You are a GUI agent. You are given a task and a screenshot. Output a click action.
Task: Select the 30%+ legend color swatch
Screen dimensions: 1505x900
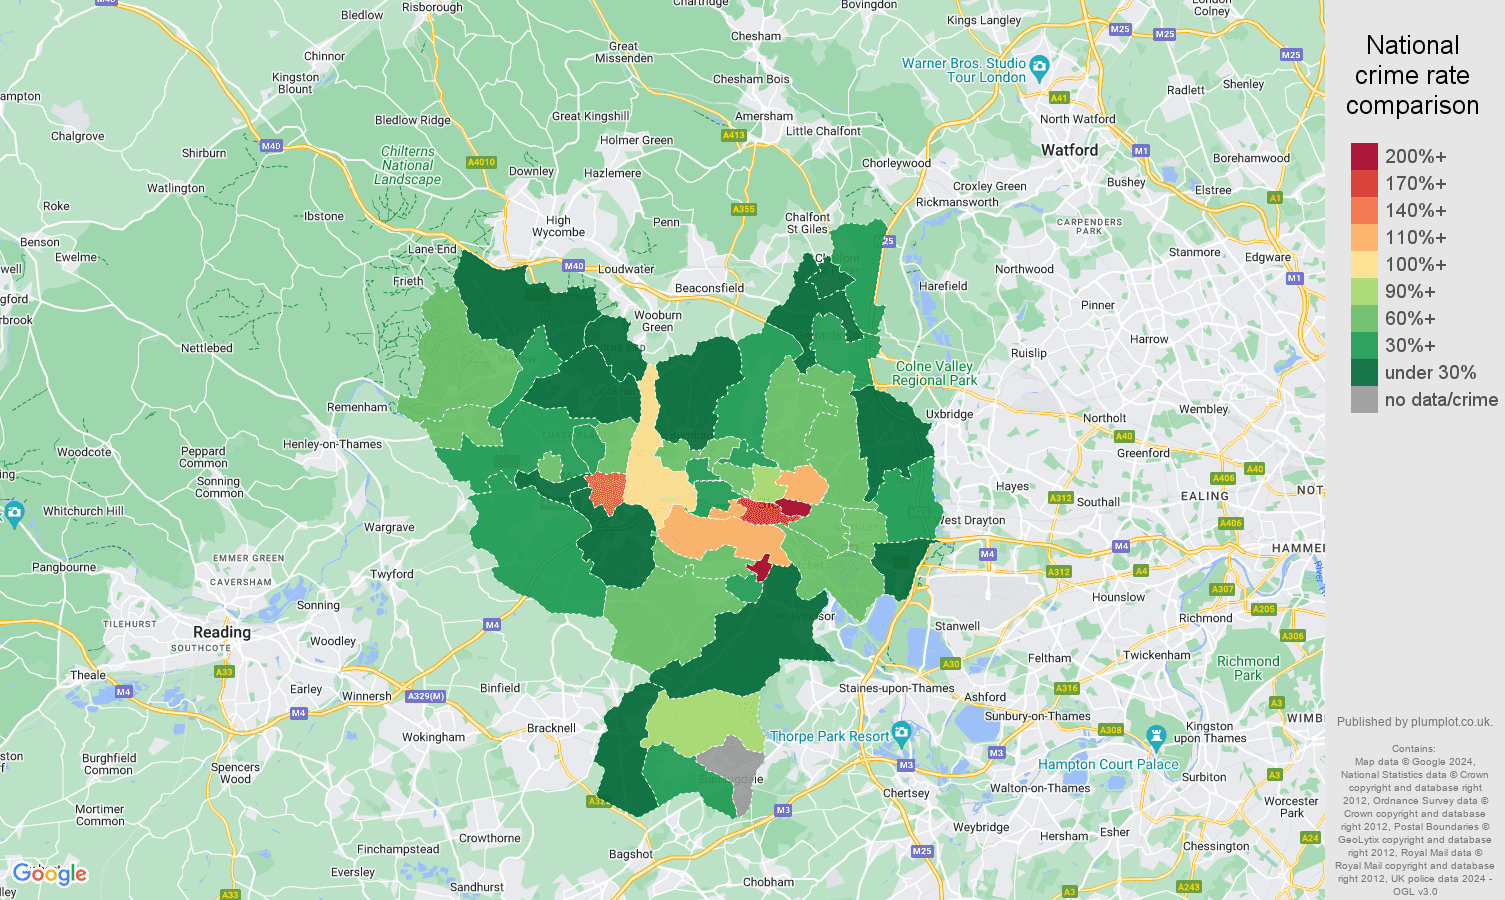coord(1364,345)
